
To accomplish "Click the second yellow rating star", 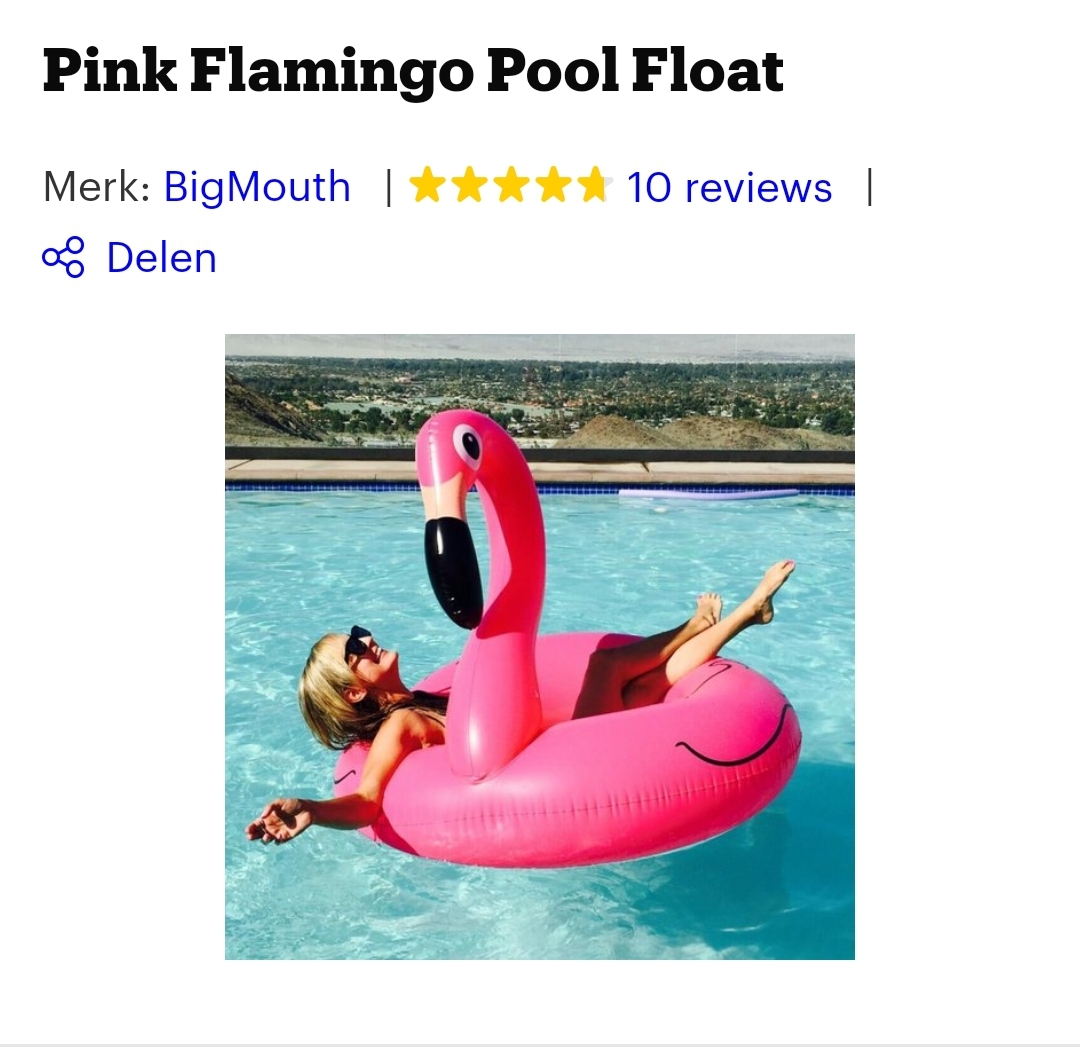I will [469, 186].
